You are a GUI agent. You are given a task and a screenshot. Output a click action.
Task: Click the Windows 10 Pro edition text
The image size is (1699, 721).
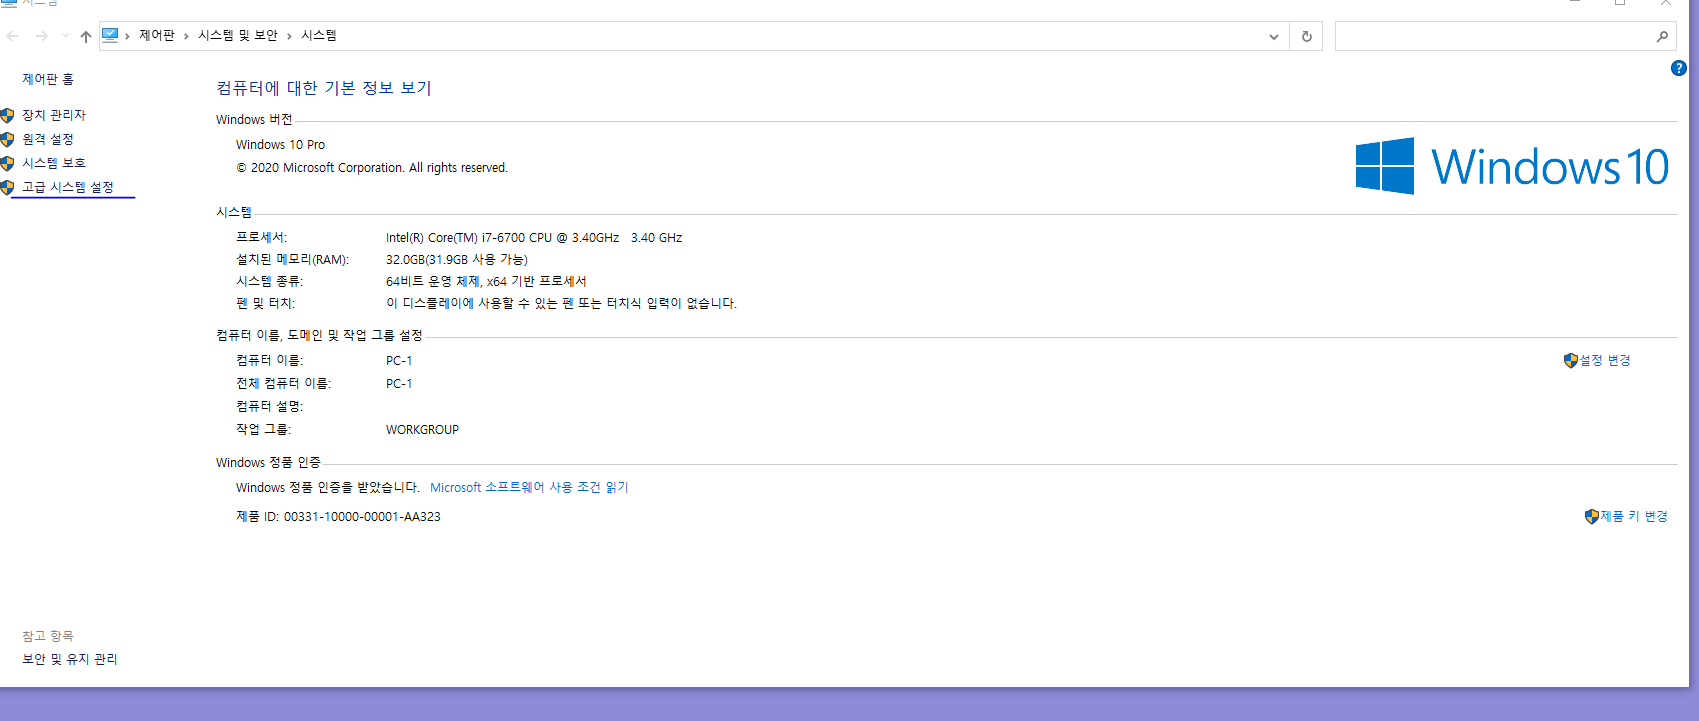(x=280, y=144)
